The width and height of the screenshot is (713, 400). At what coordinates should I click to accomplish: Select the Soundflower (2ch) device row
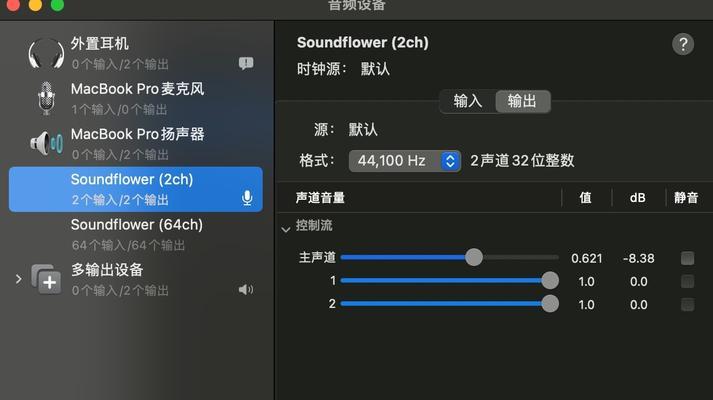136,189
